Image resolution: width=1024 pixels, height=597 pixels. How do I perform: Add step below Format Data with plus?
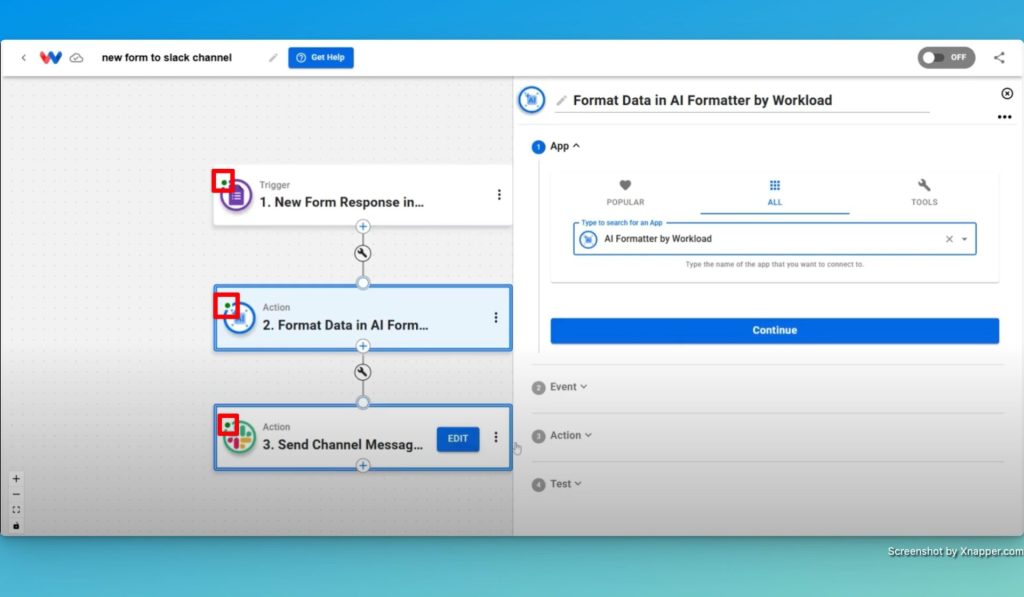click(363, 346)
